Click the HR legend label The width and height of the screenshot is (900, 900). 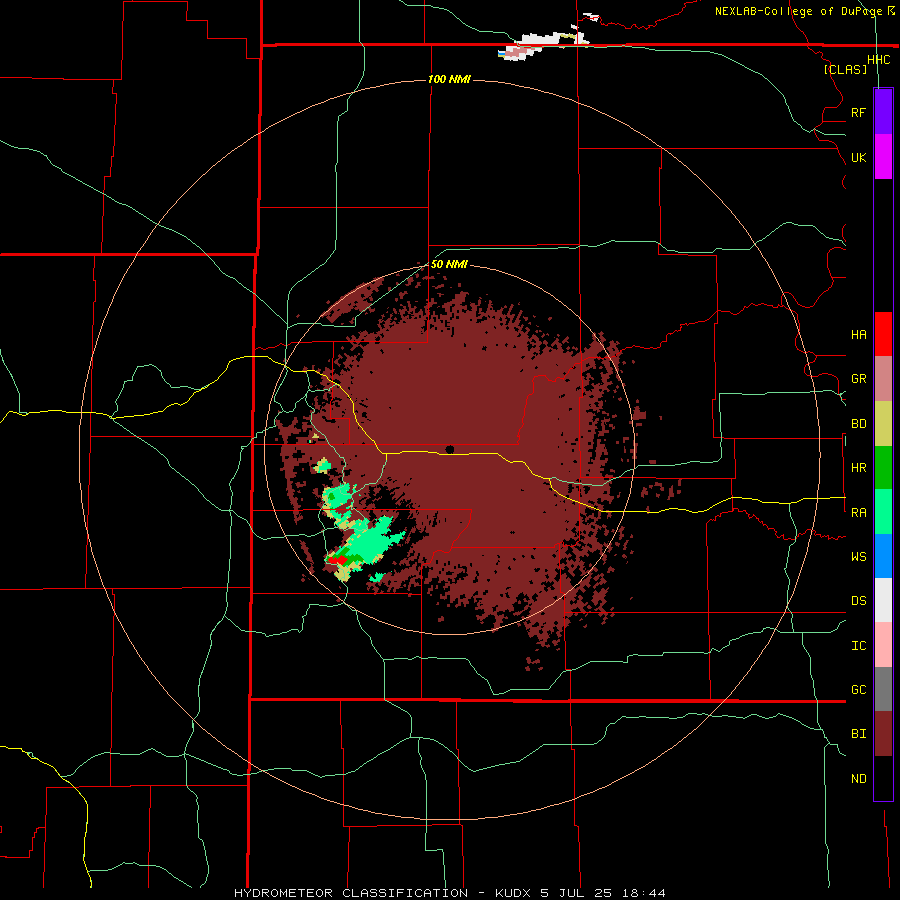tap(858, 468)
